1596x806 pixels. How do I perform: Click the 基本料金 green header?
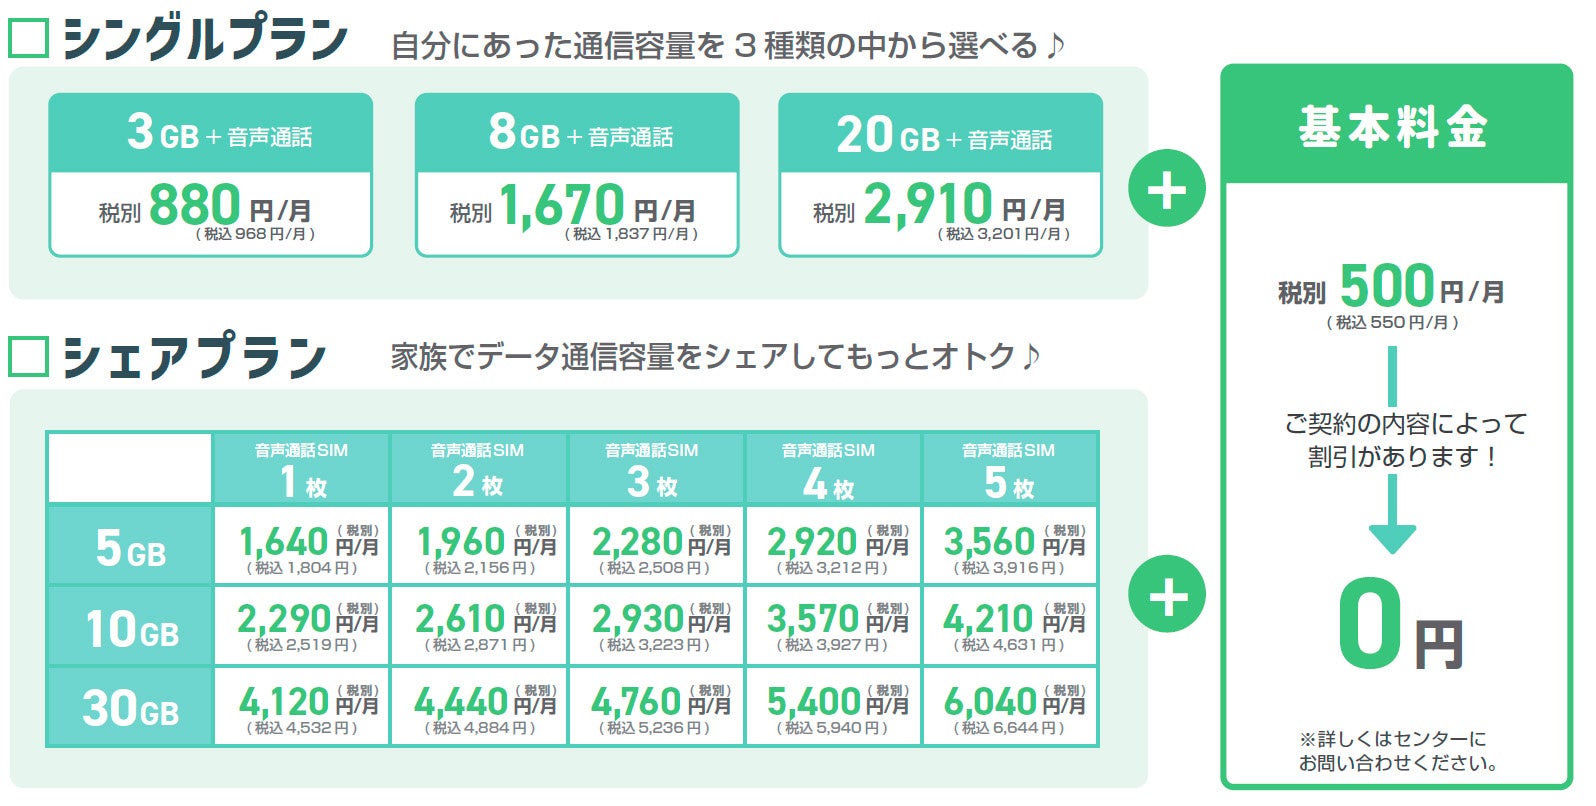pos(1396,127)
